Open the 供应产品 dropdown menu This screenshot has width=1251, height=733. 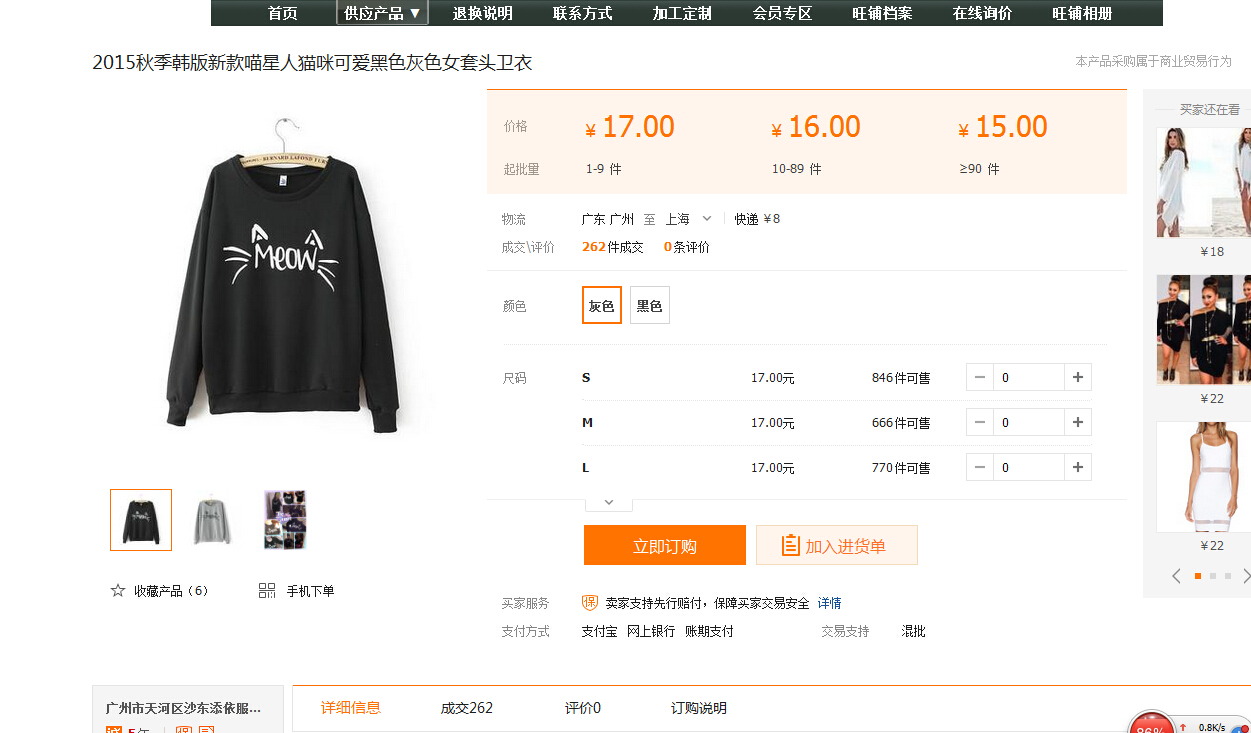(x=382, y=13)
